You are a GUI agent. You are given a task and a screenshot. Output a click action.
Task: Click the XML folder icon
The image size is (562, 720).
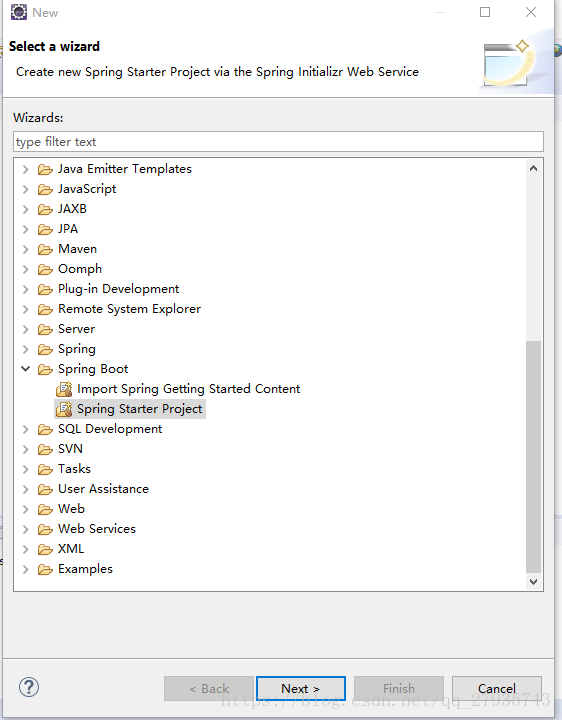pos(45,550)
